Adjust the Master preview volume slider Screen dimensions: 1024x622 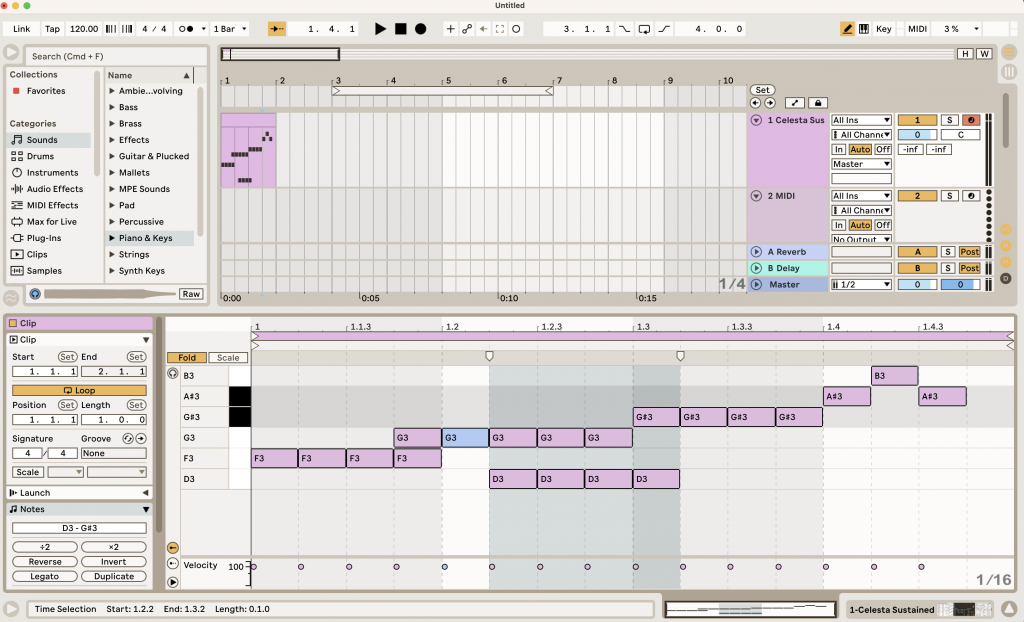tap(960, 285)
